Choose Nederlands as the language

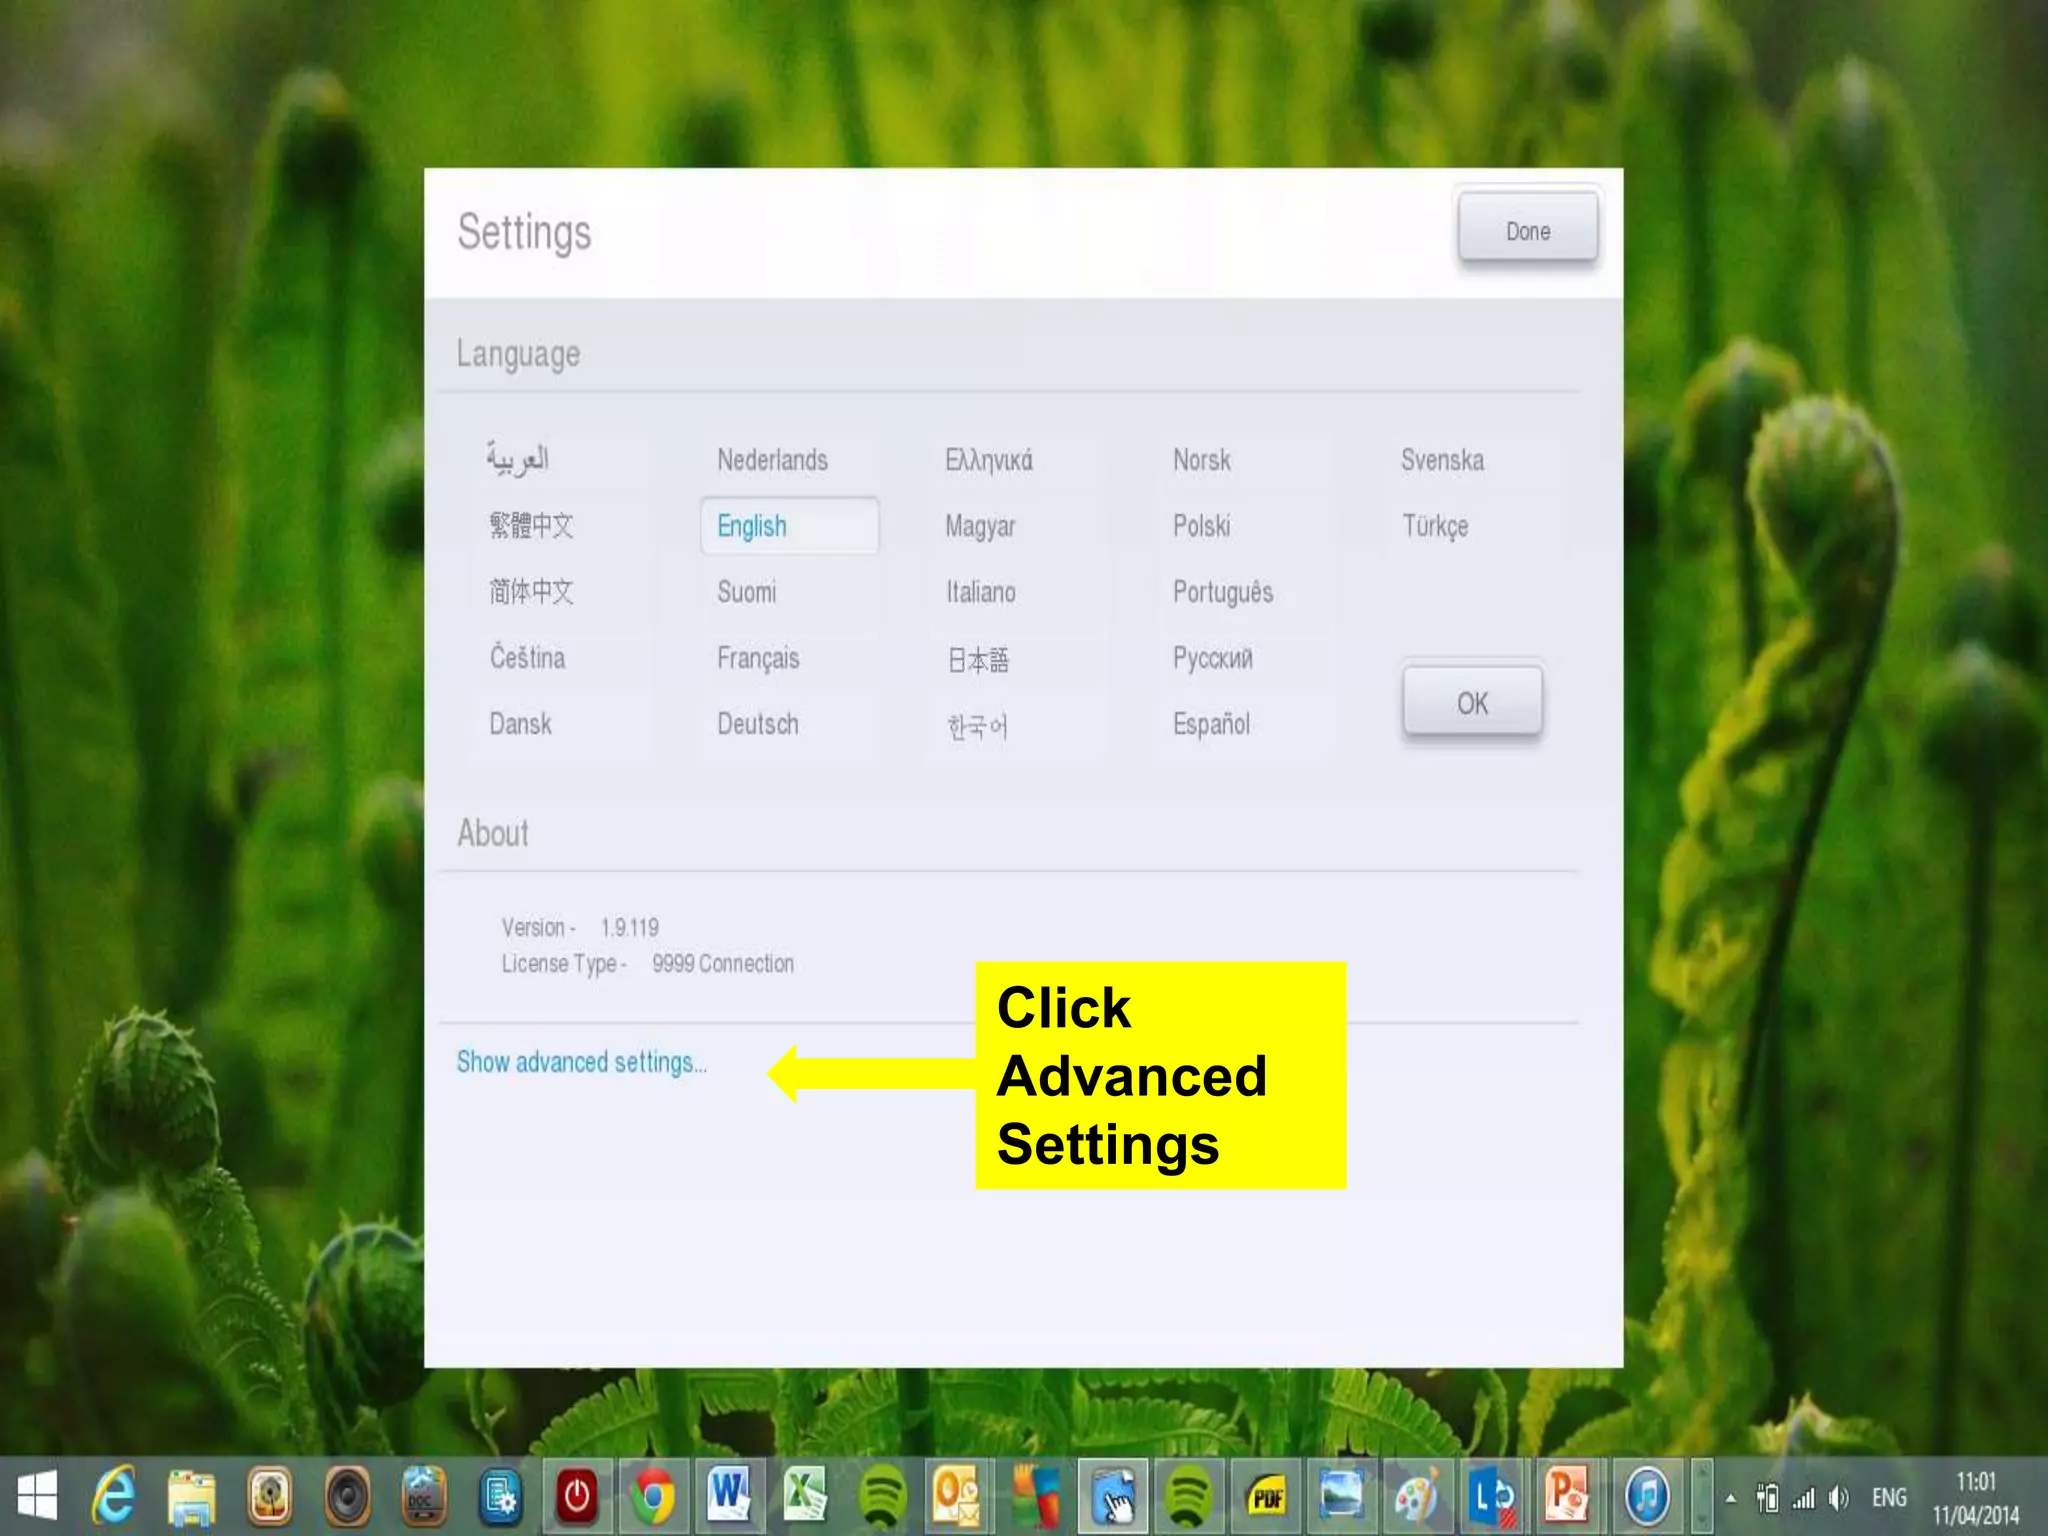772,460
